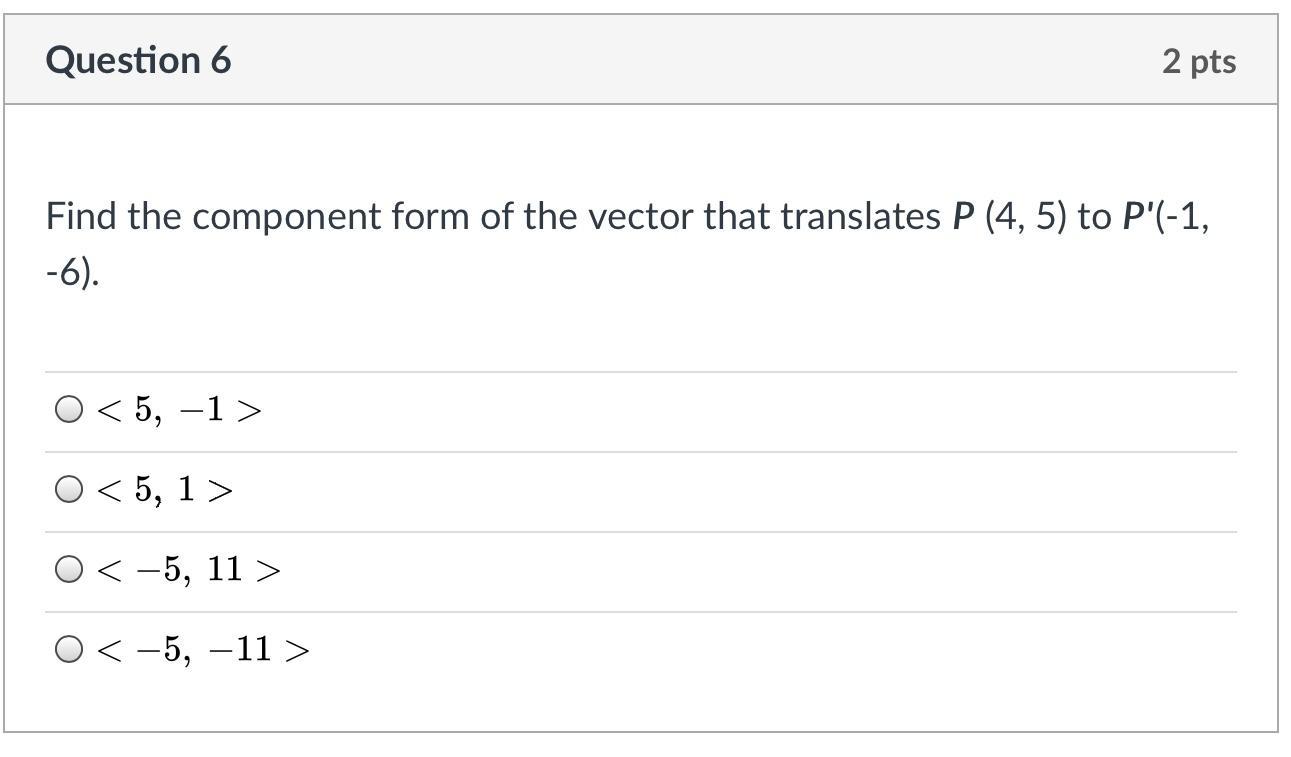Mark the < −5, −11 > radio button
The image size is (1291, 757).
(68, 650)
